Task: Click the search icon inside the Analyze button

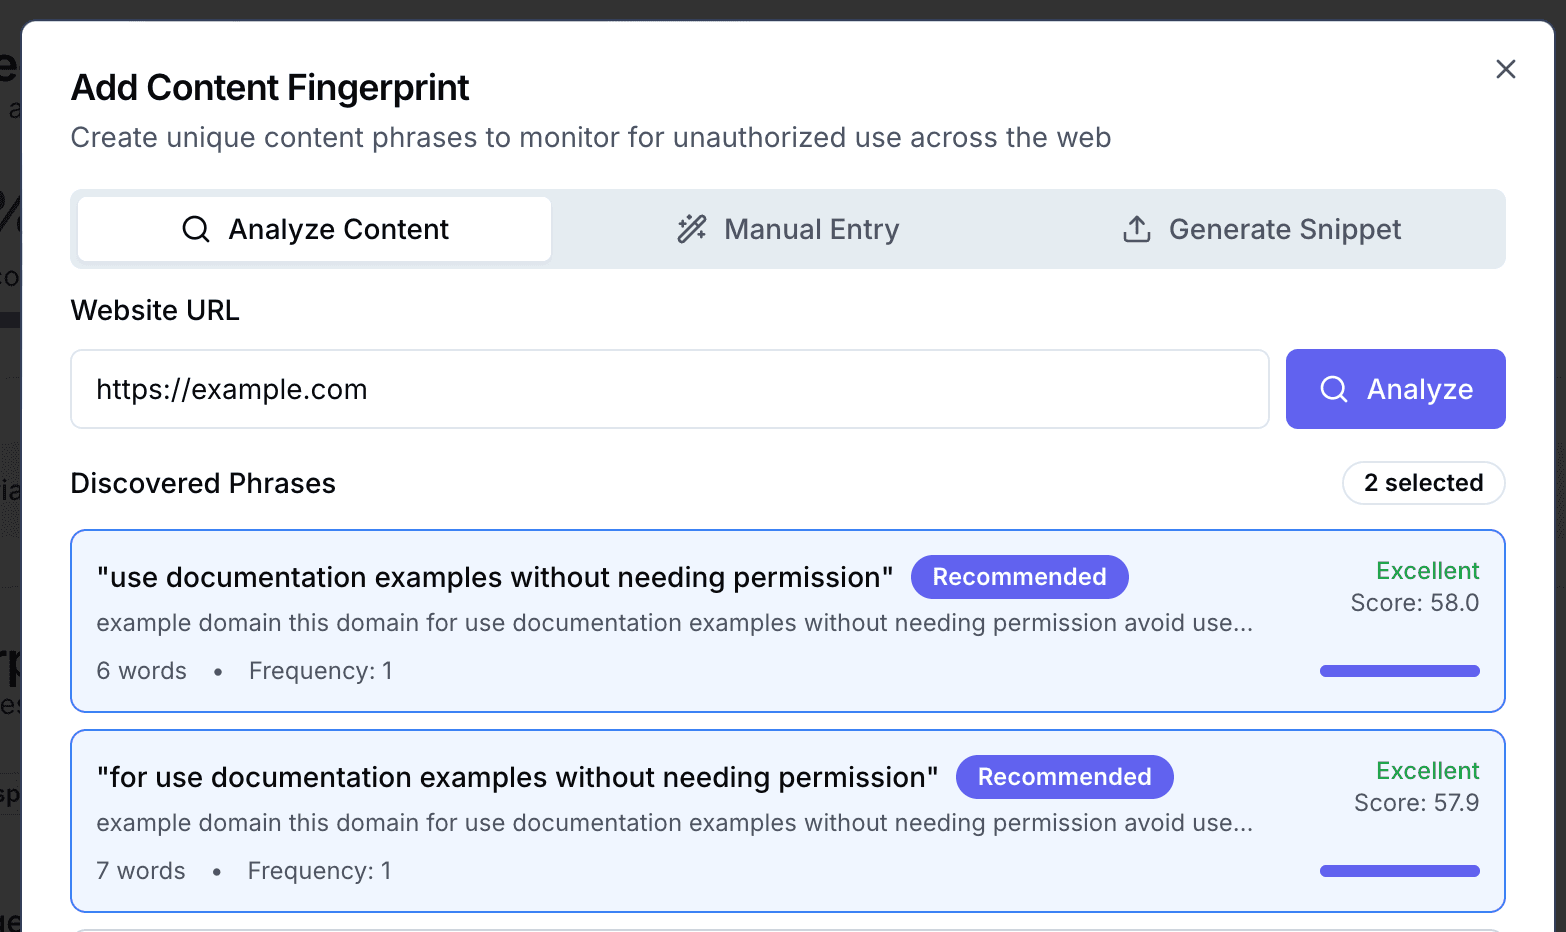Action: tap(1334, 389)
